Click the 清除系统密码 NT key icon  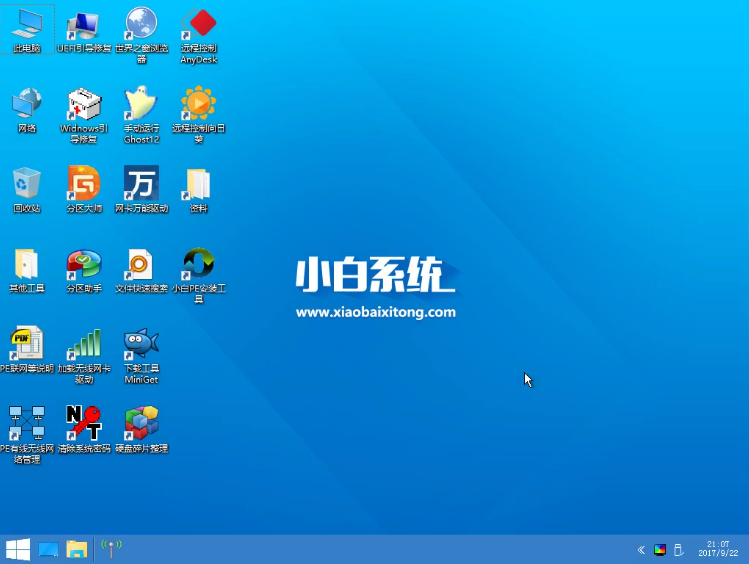coord(83,423)
